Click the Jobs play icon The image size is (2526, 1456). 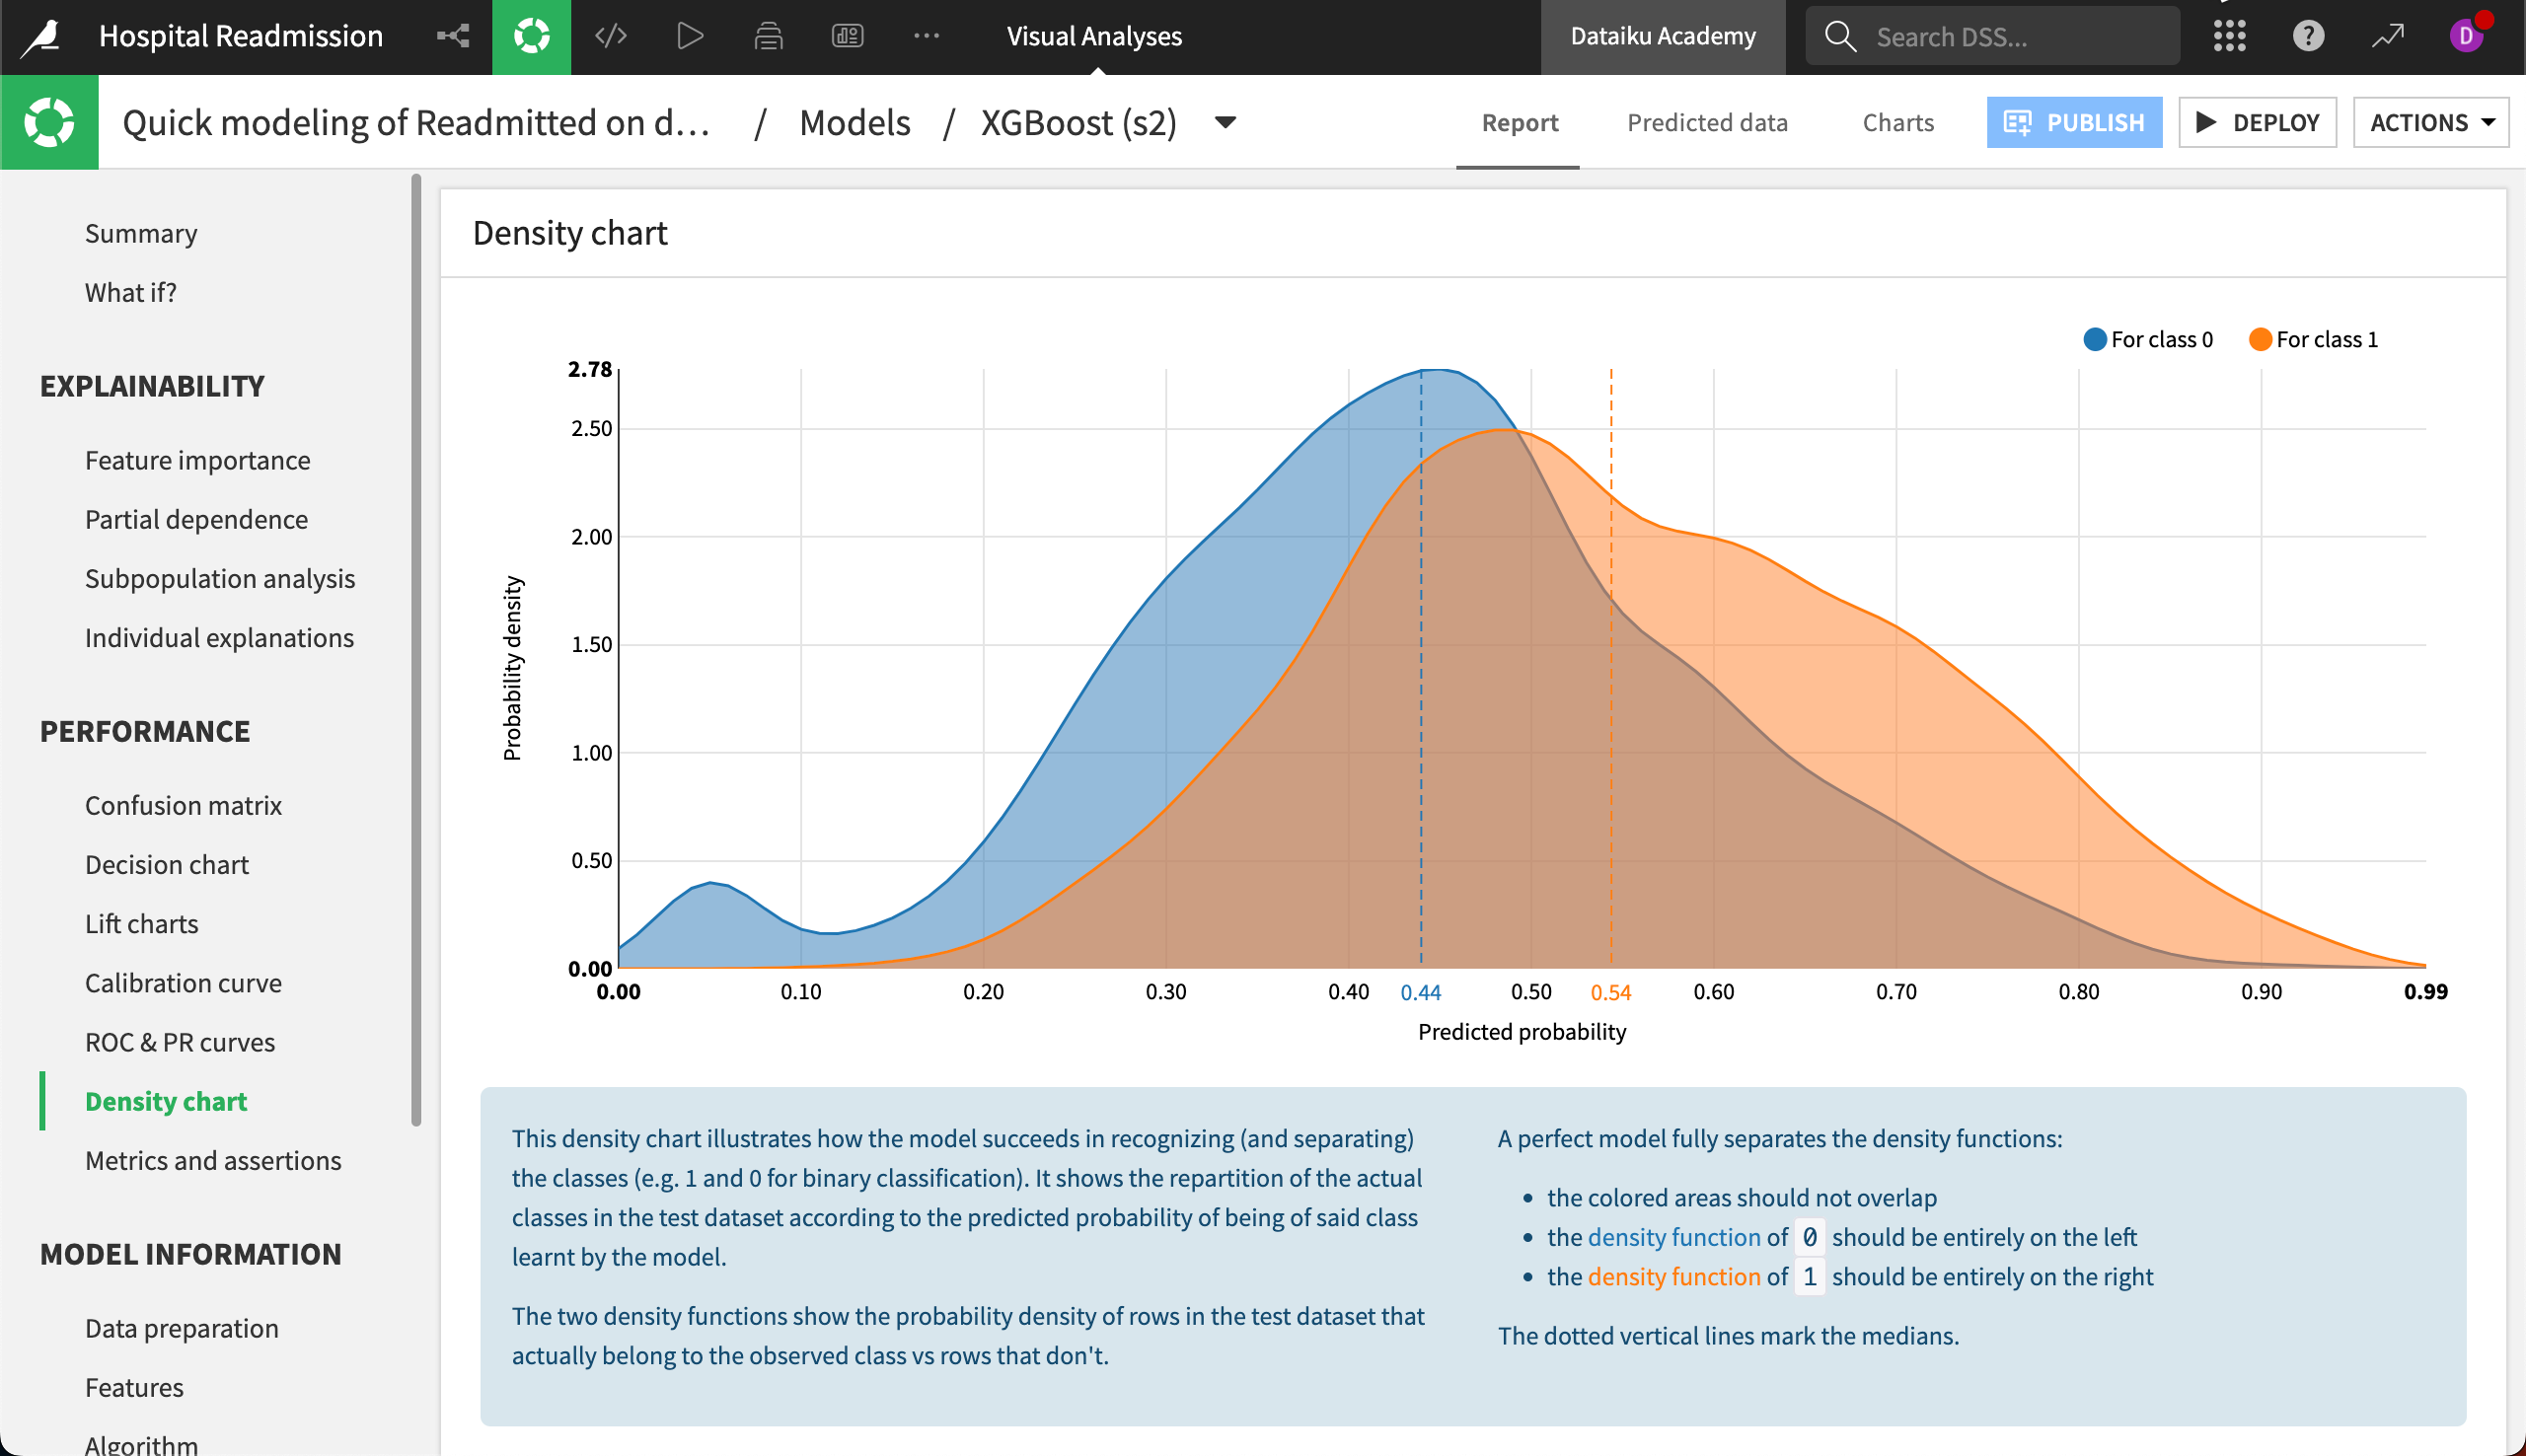689,37
